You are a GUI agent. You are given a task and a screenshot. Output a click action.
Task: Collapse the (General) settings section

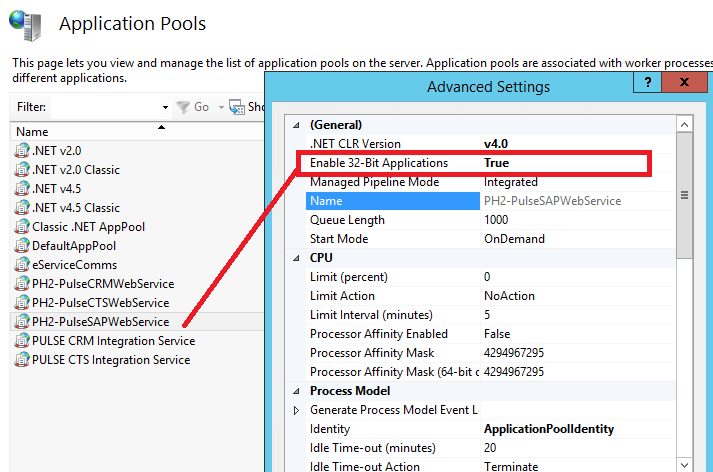tap(295, 125)
